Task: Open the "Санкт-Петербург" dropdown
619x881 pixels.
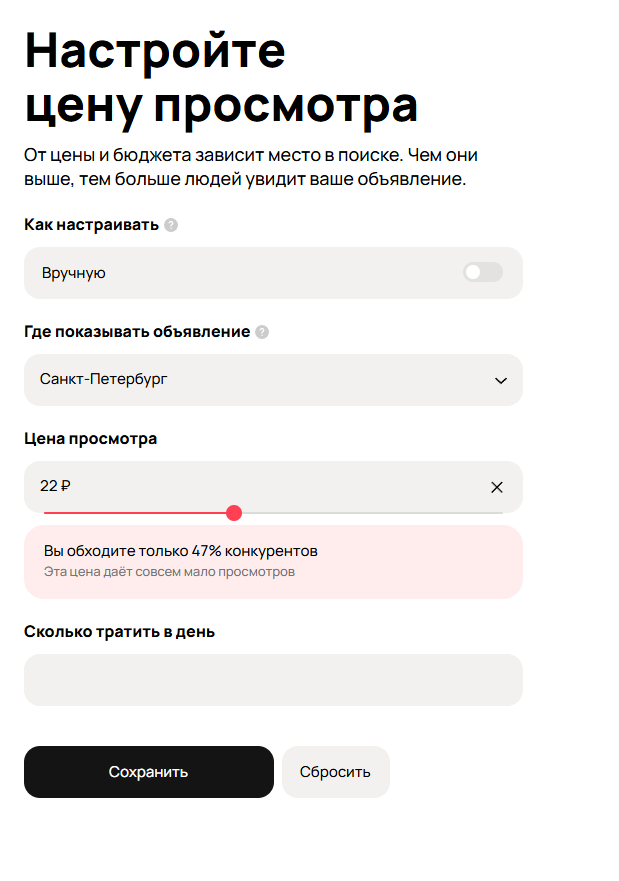Action: click(260, 380)
